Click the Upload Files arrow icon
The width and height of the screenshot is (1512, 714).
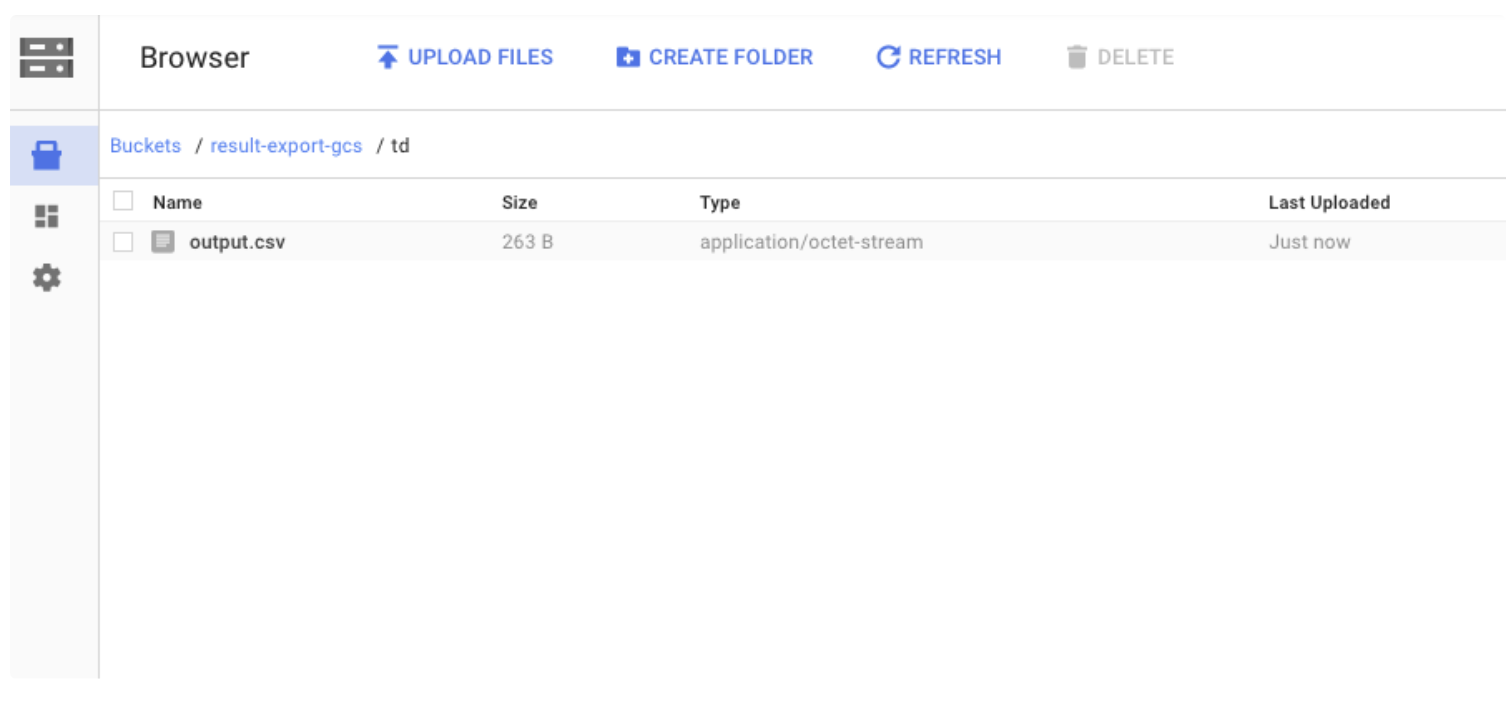point(387,57)
